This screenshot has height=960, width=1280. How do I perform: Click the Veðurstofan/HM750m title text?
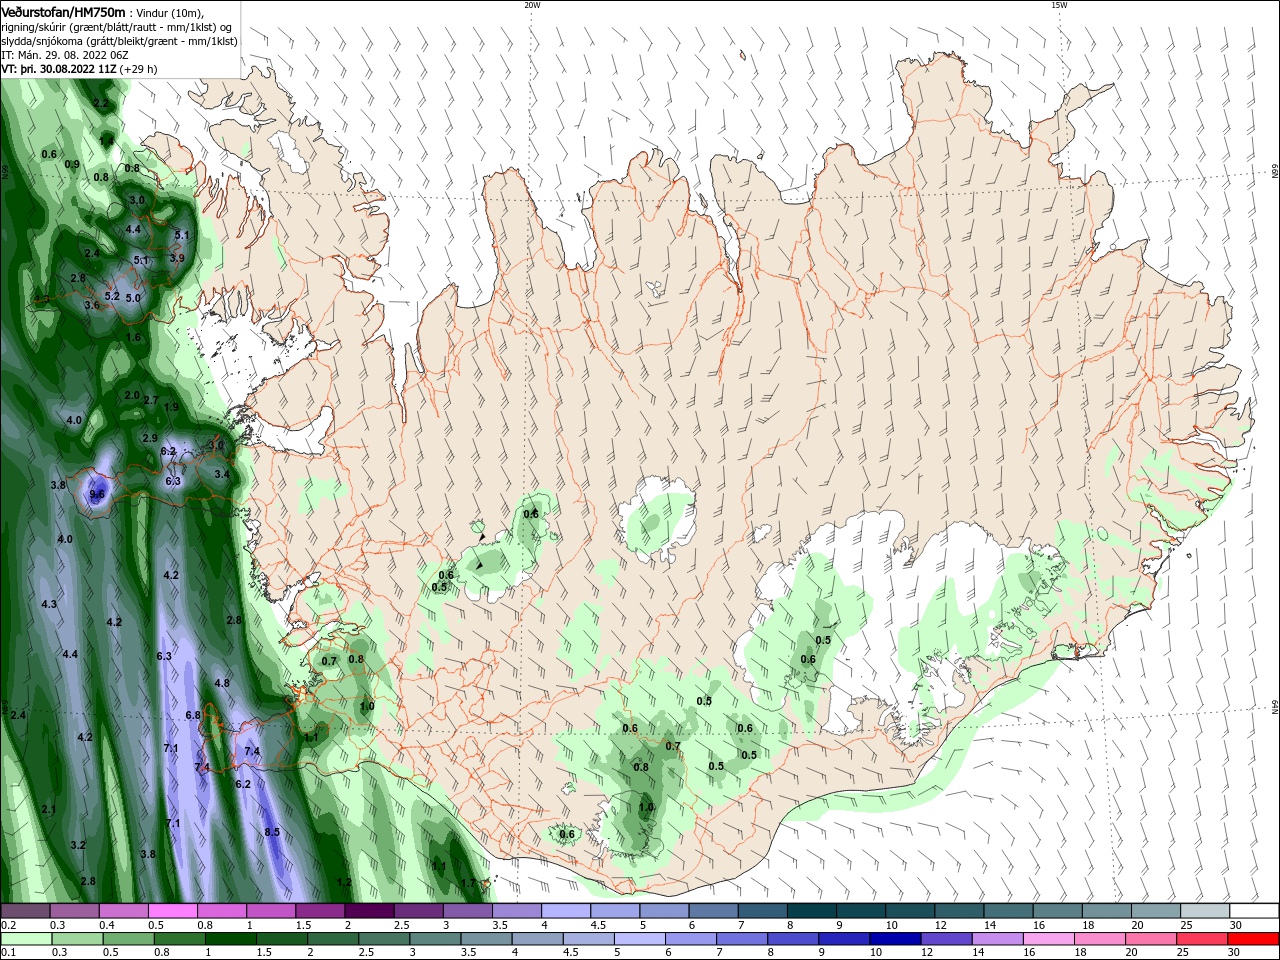click(63, 11)
